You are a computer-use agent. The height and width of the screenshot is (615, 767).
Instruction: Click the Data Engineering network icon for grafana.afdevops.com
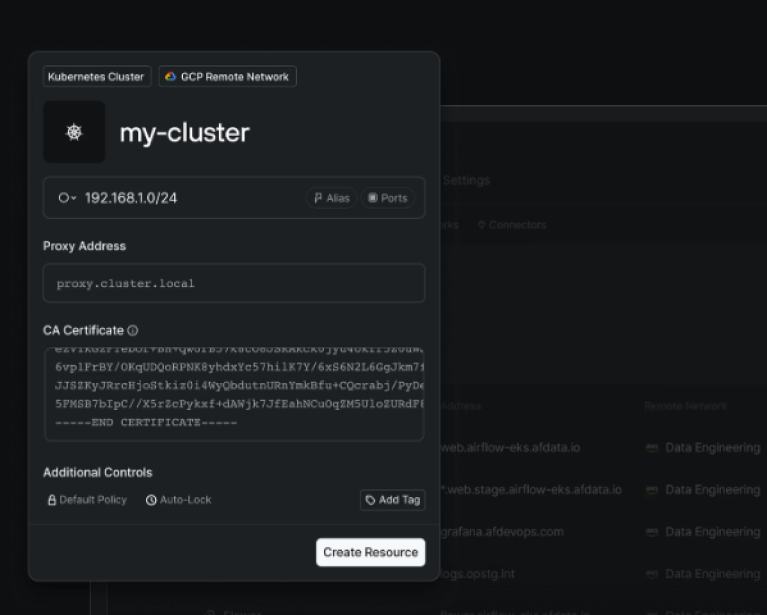[x=652, y=532]
